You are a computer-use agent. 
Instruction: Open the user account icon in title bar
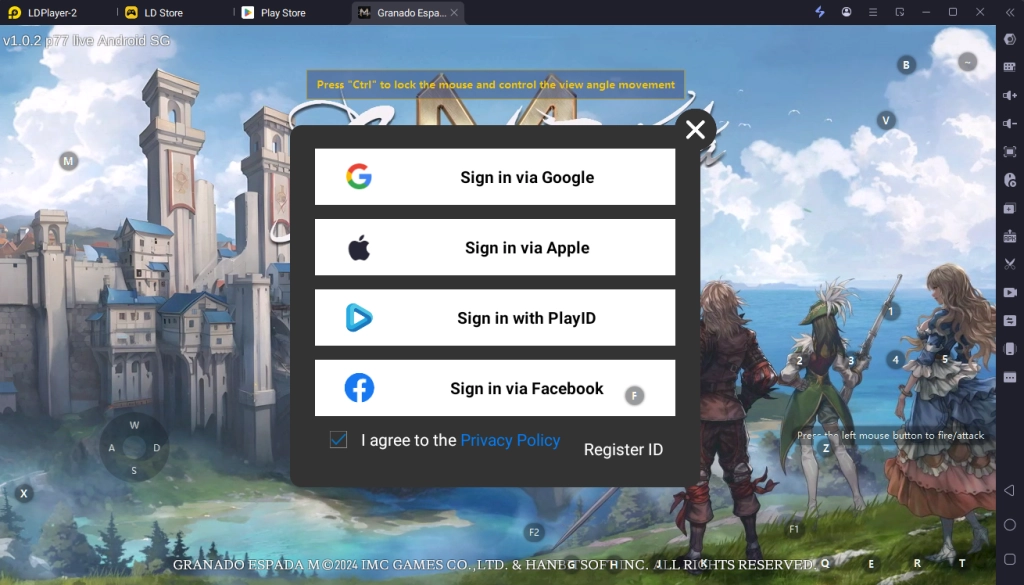click(x=846, y=12)
